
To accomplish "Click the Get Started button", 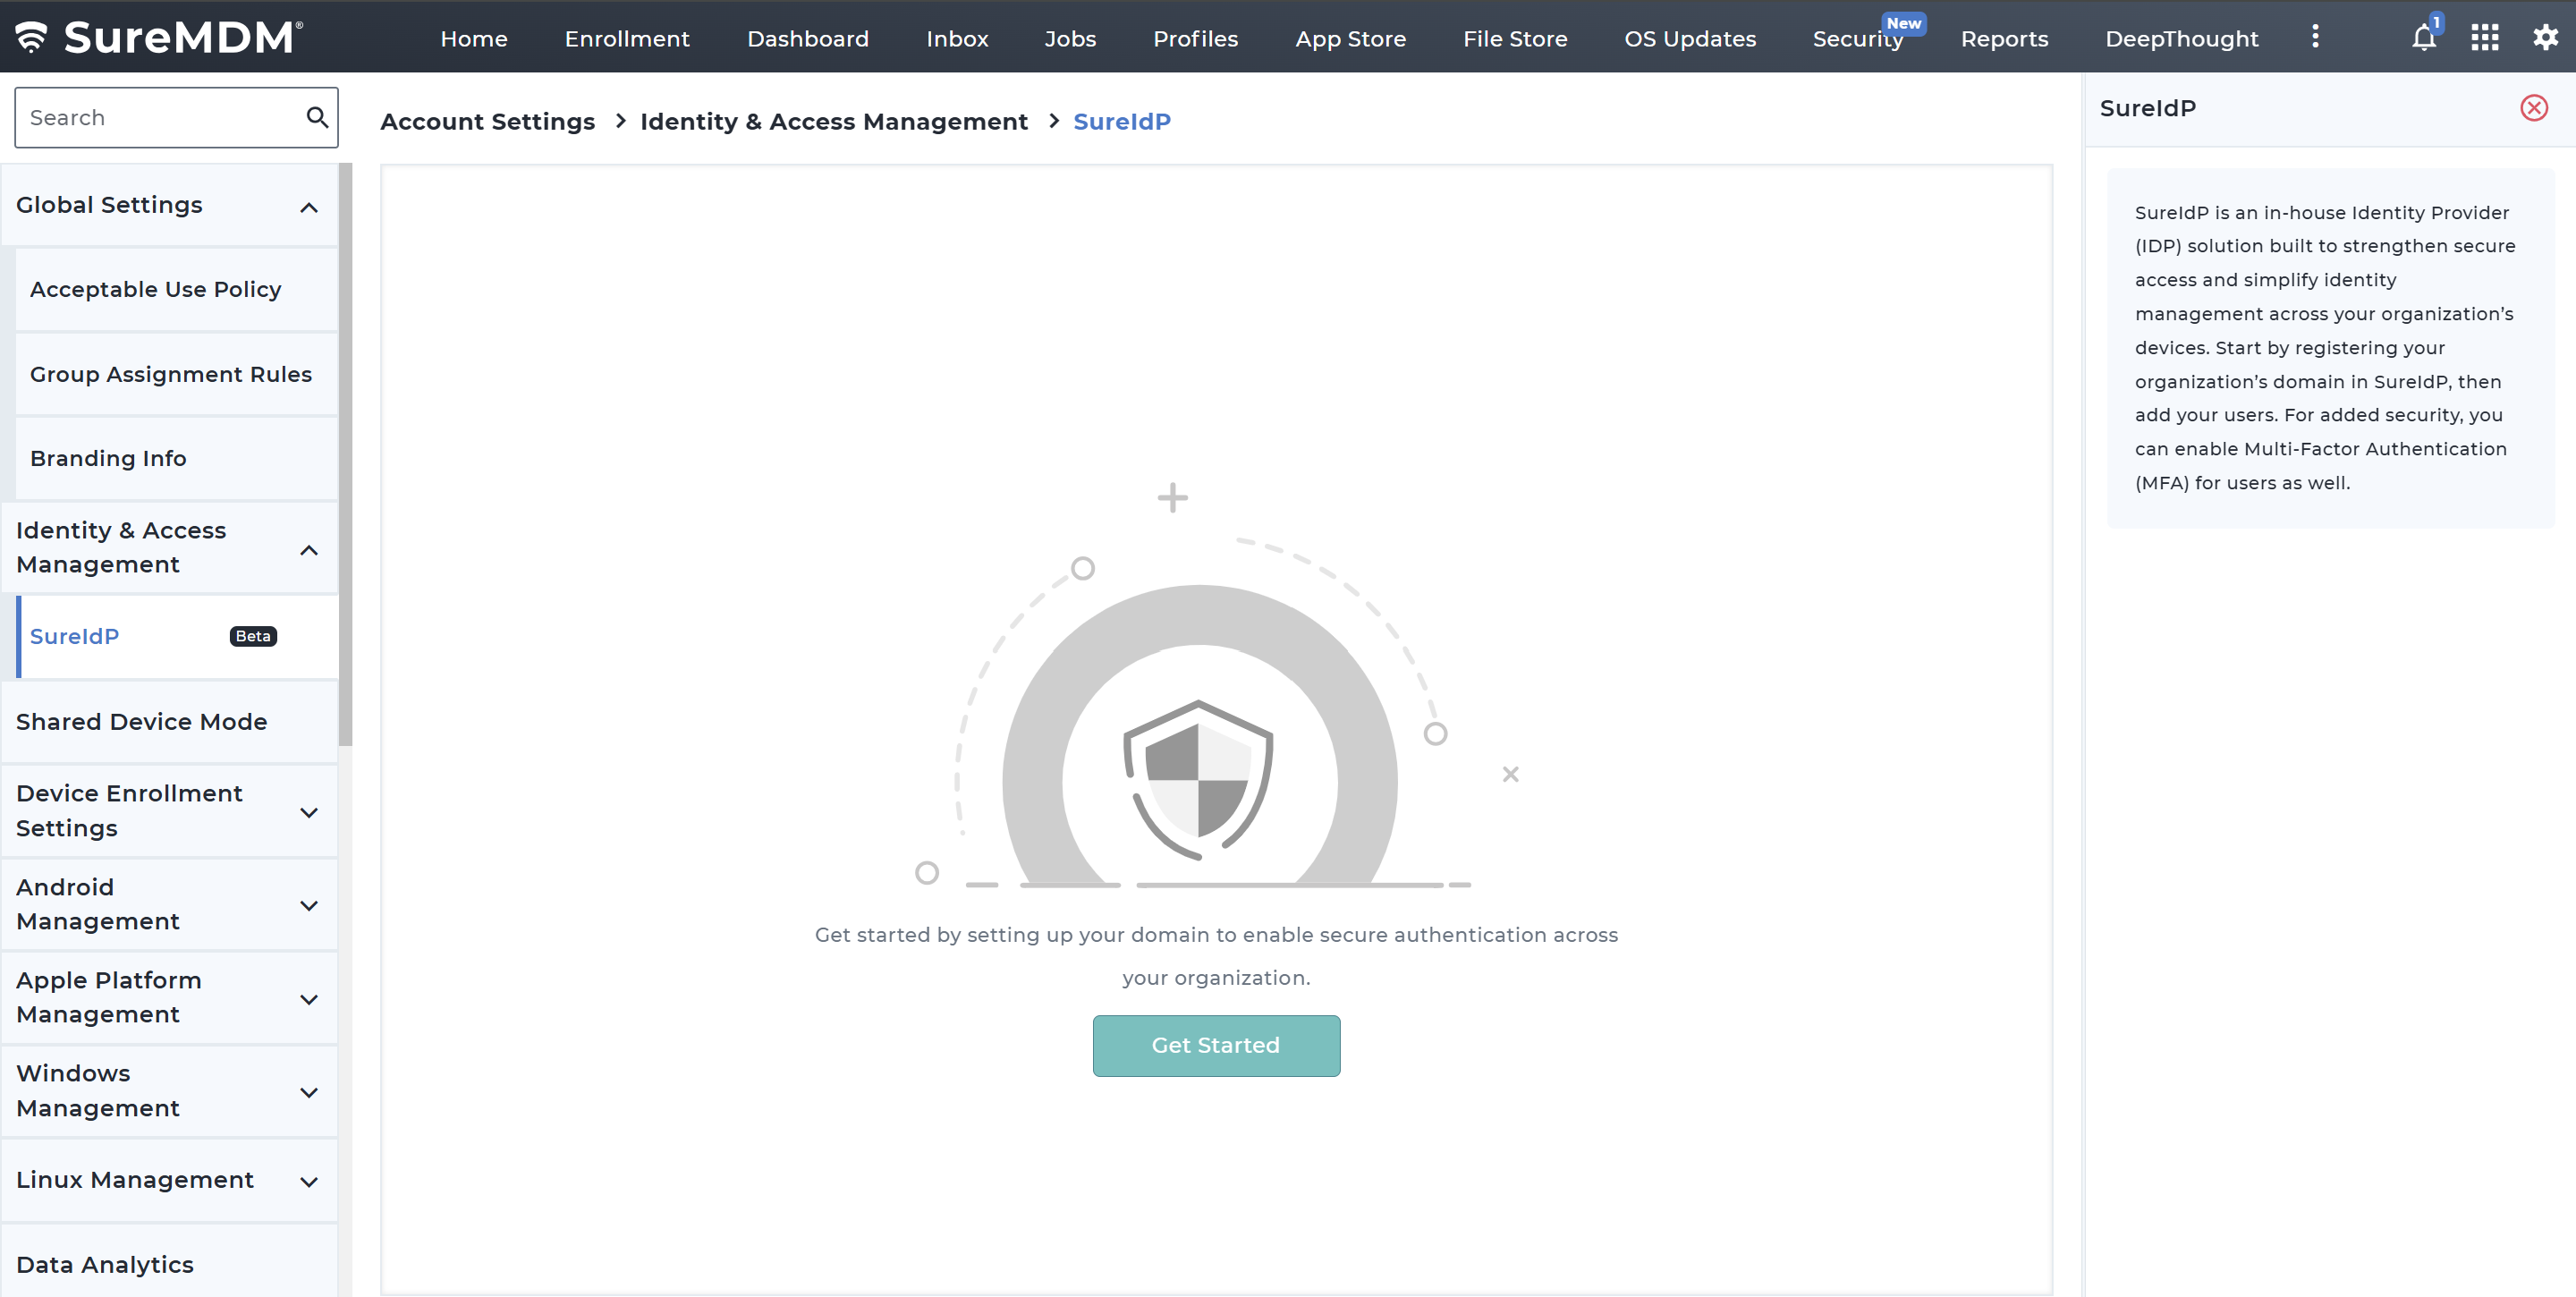I will [x=1215, y=1045].
